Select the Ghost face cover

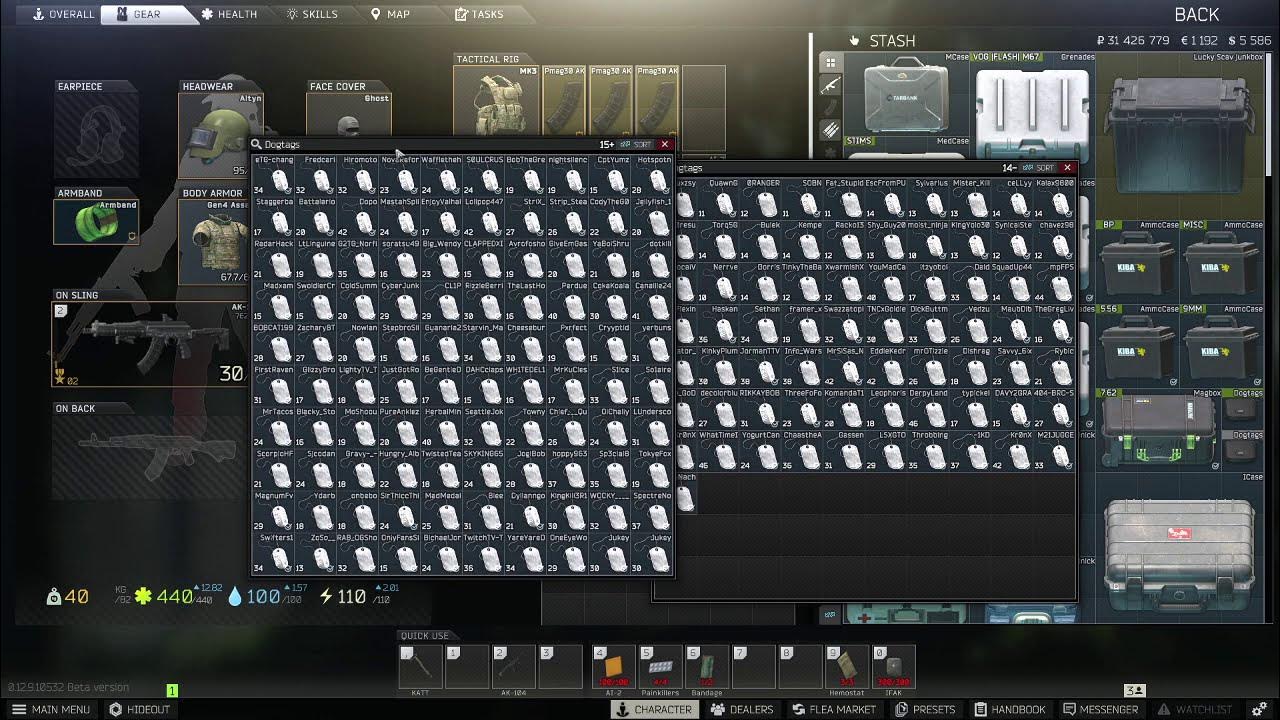(x=349, y=115)
